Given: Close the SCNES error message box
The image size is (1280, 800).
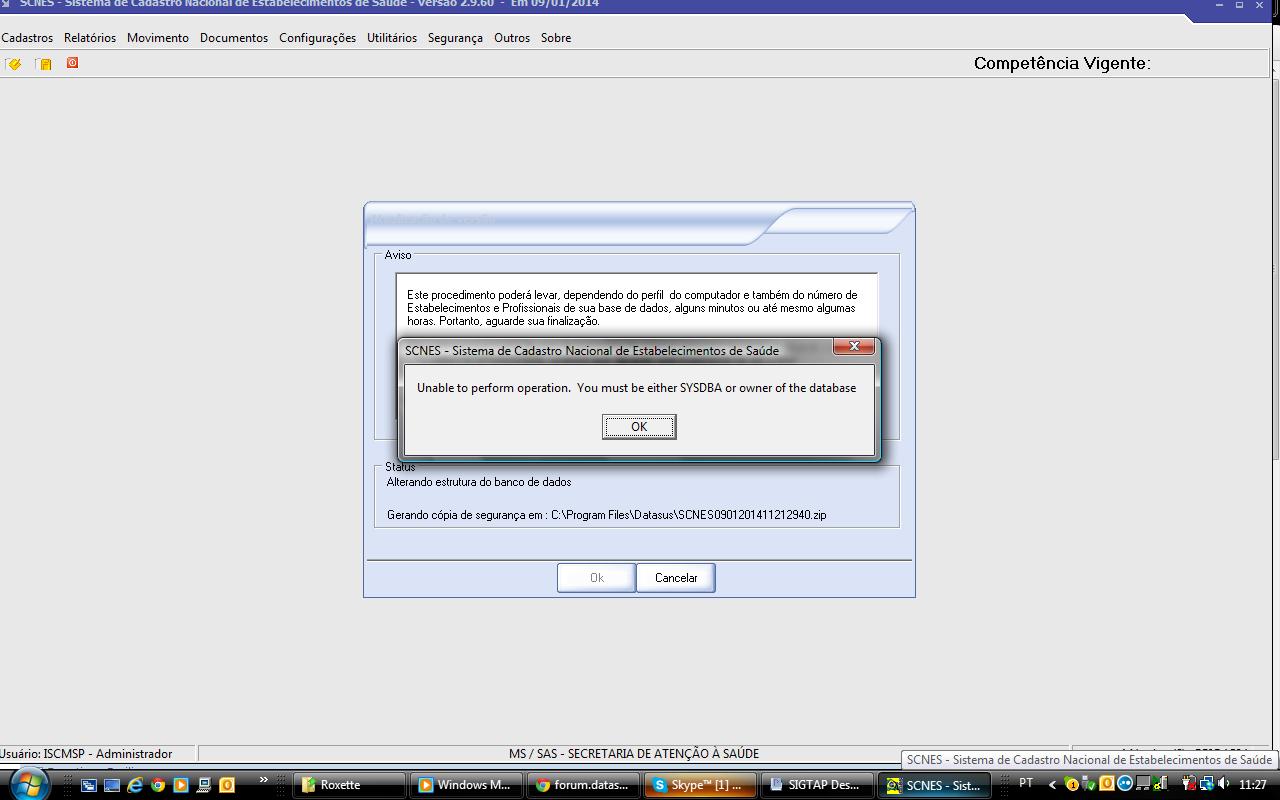Looking at the screenshot, I should click(x=854, y=347).
